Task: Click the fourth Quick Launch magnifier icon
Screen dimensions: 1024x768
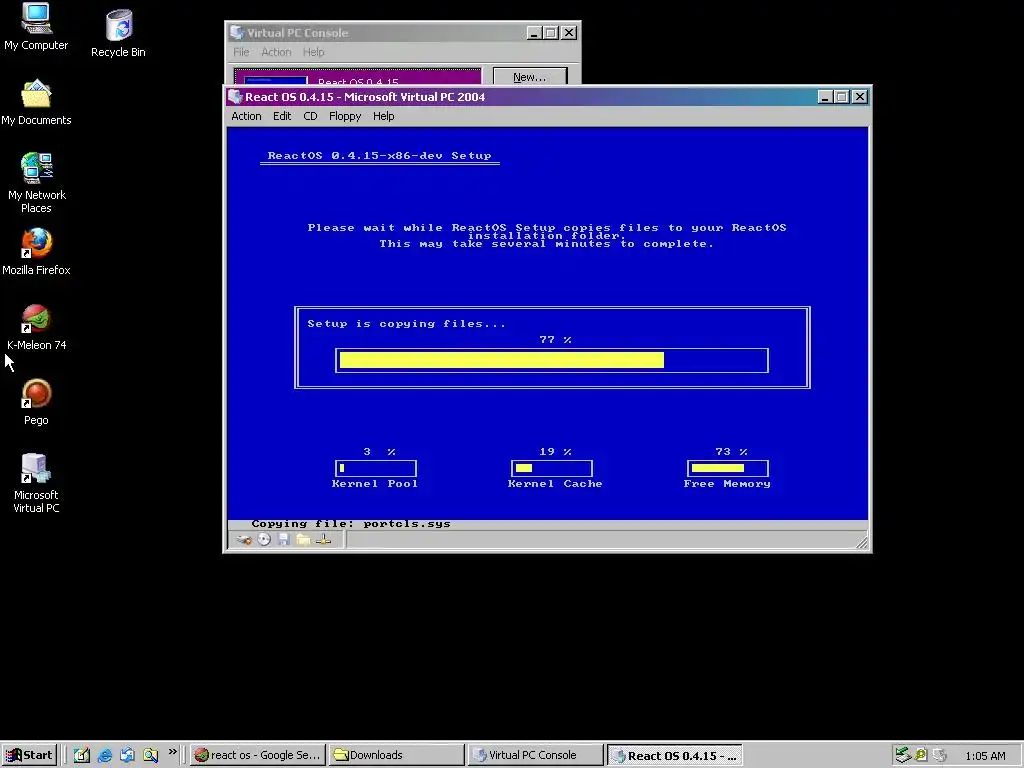Action: 150,755
